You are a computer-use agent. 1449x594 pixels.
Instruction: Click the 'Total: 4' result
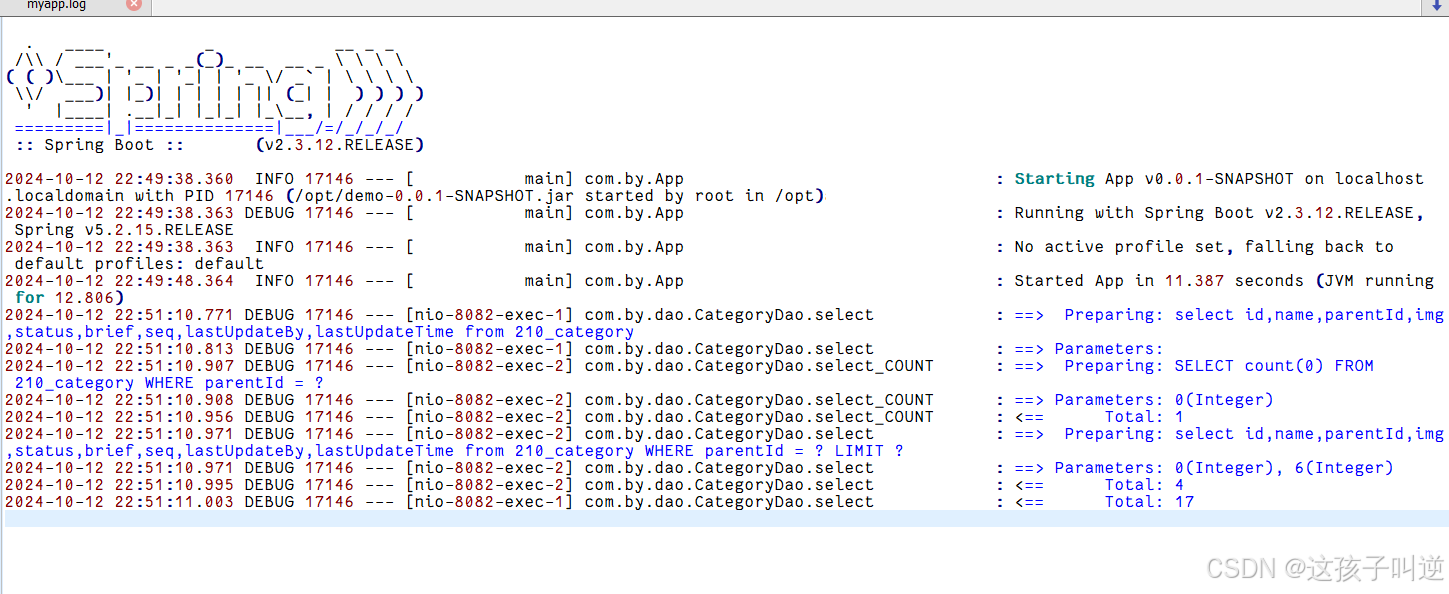click(x=1144, y=485)
